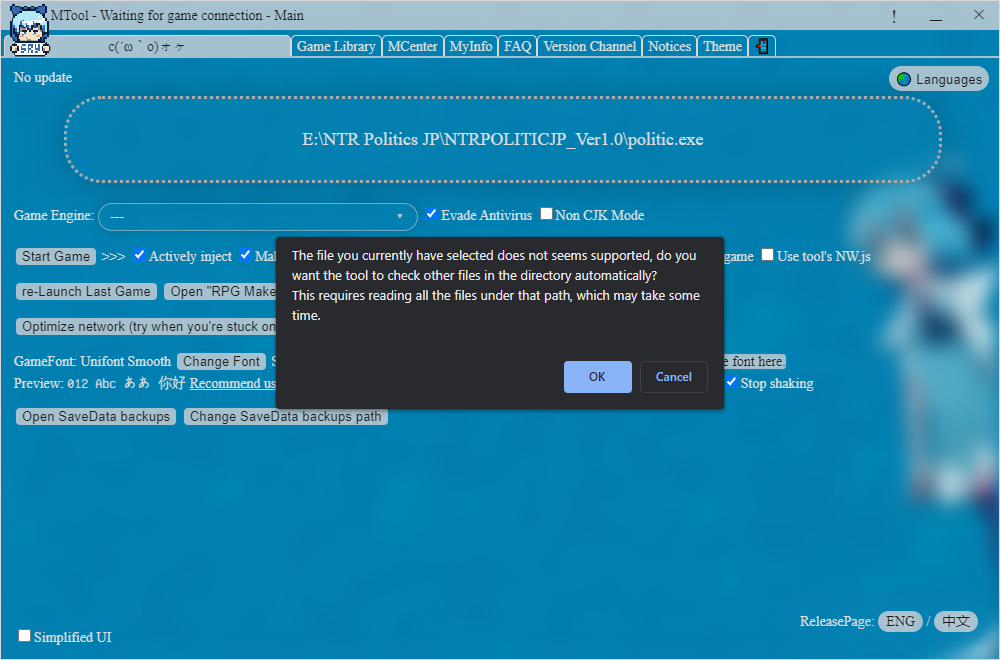Close the MTool window

[978, 15]
